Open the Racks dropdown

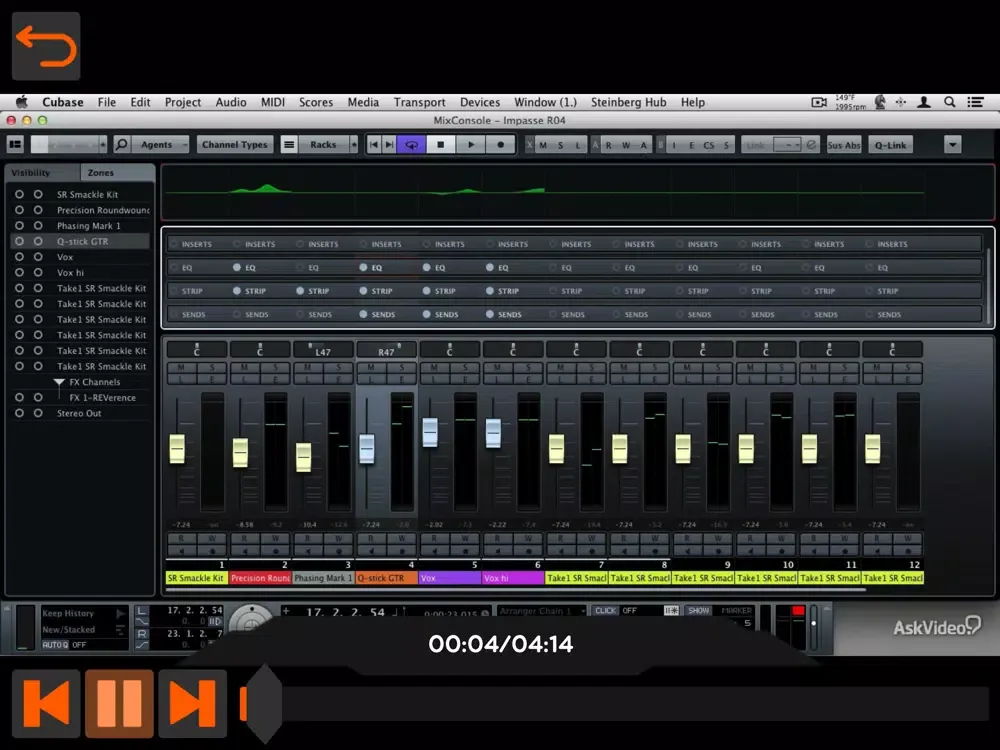pyautogui.click(x=328, y=145)
